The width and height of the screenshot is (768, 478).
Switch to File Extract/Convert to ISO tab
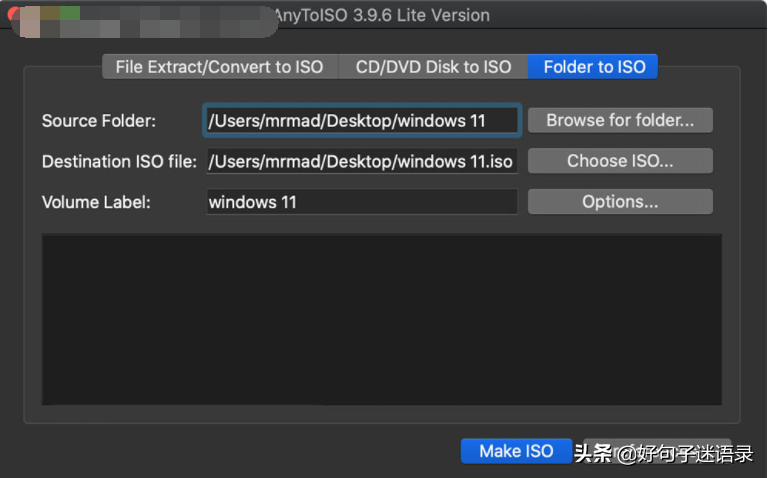click(220, 67)
